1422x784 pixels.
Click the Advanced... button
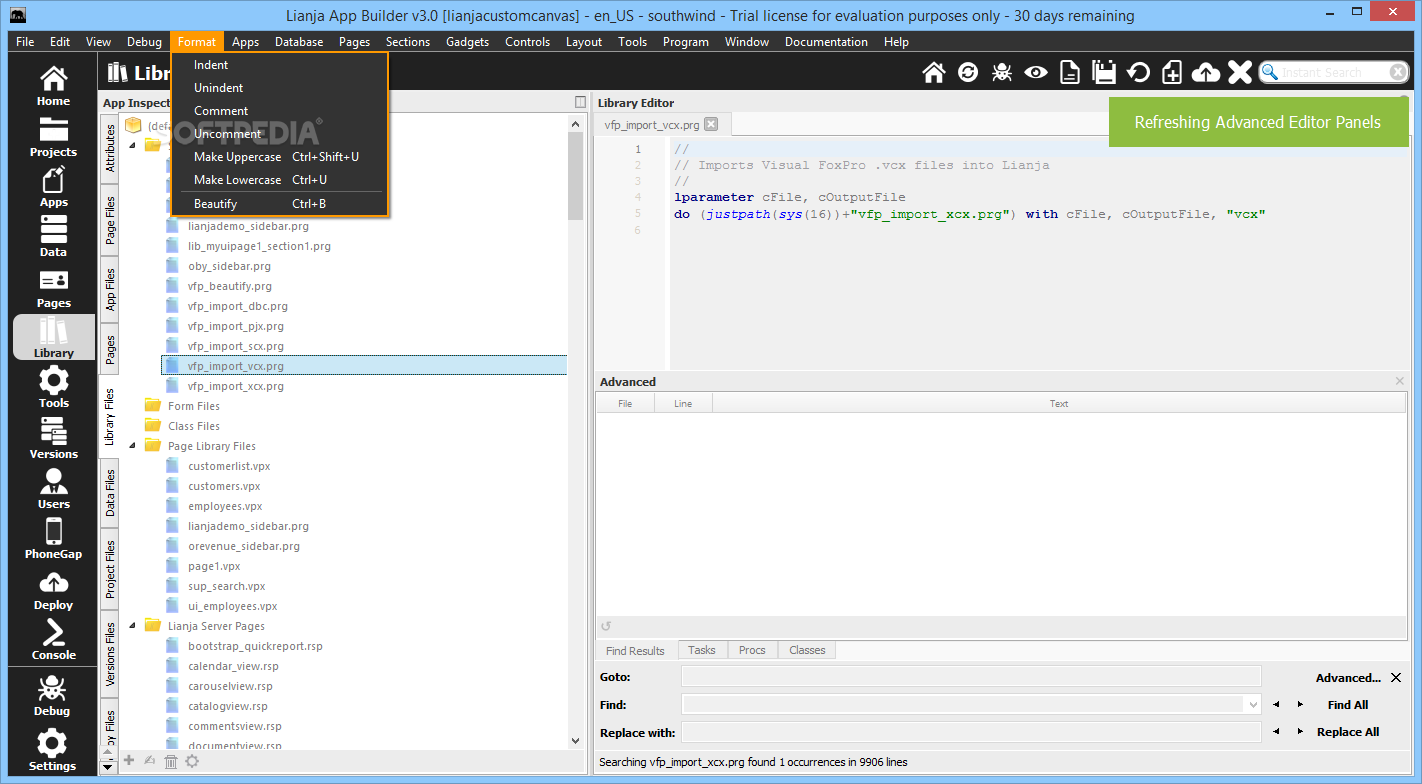click(x=1348, y=678)
